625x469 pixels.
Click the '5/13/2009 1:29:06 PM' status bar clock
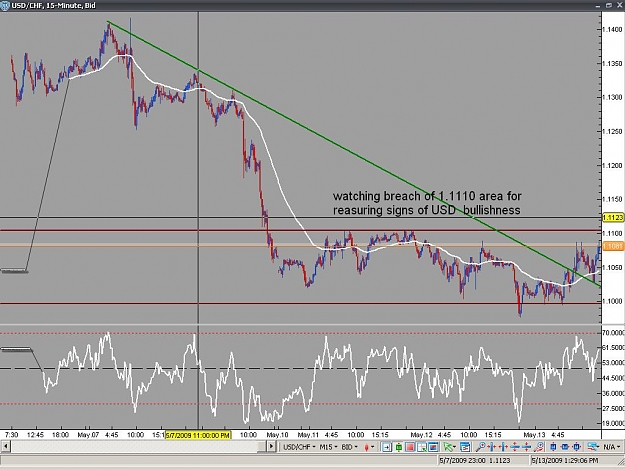pyautogui.click(x=564, y=461)
